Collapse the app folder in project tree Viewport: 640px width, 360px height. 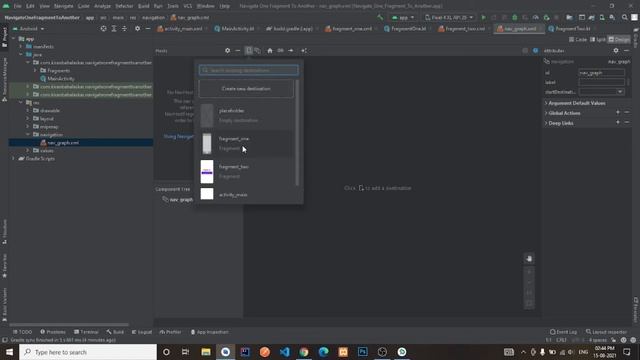point(13,39)
